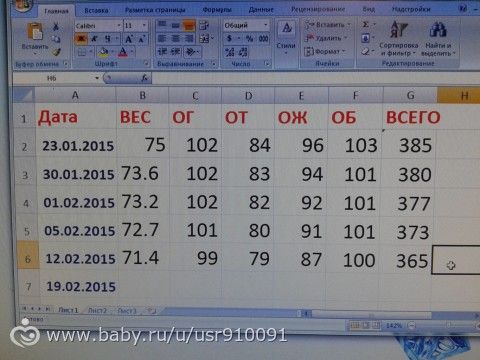
Task: Click the Удалить cells button
Action: (x=326, y=38)
